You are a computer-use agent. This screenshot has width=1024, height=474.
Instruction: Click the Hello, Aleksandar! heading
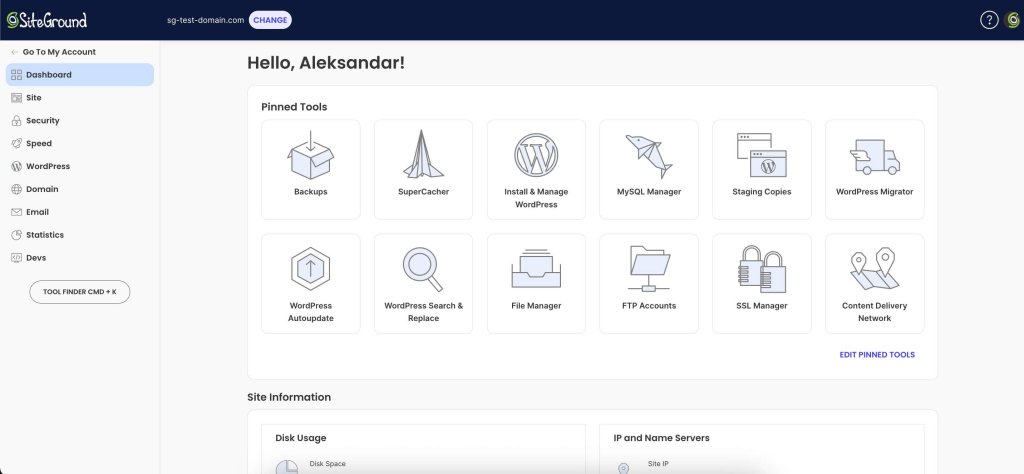[326, 63]
